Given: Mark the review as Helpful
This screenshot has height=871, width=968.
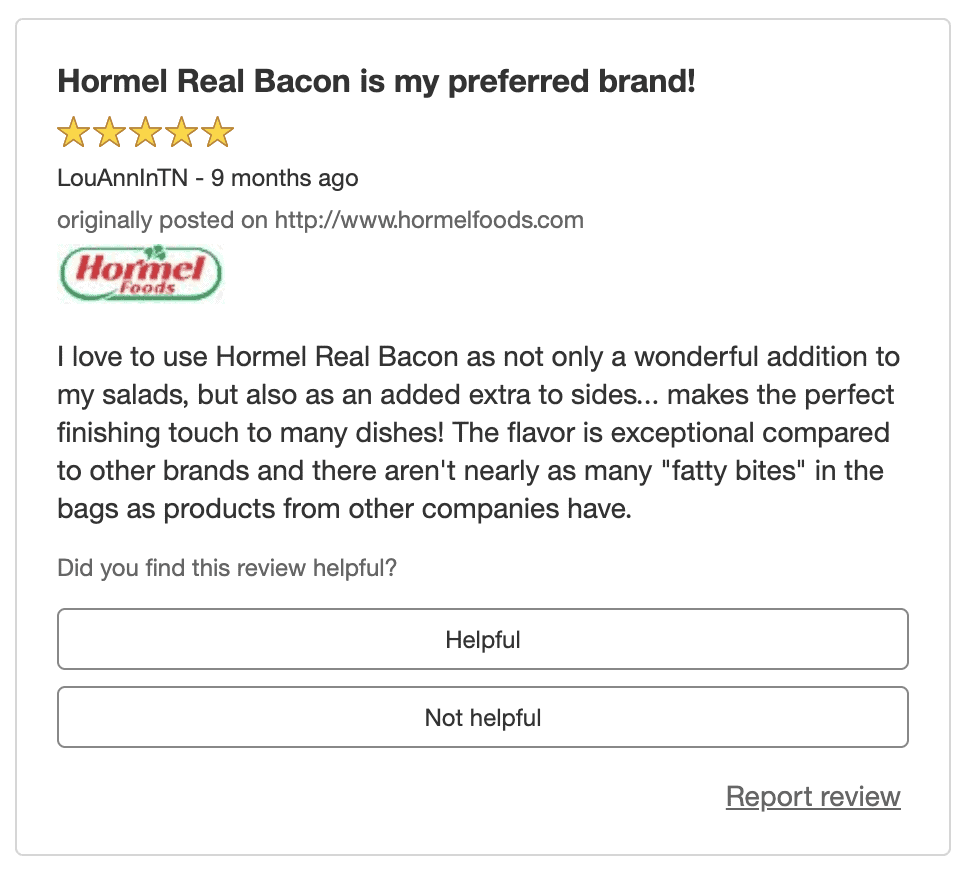Looking at the screenshot, I should coord(483,639).
